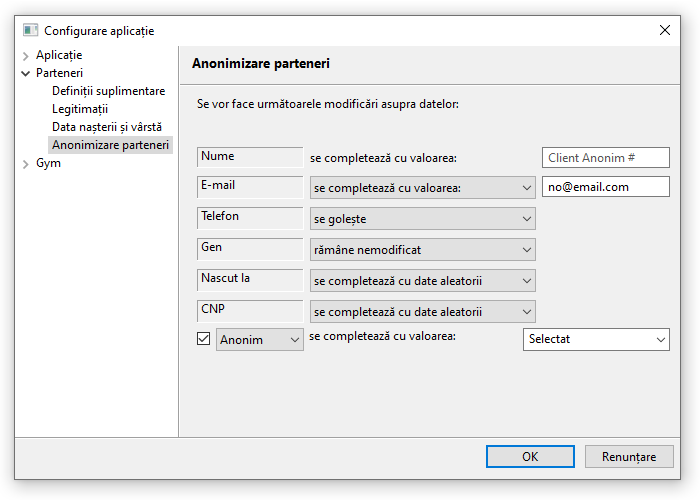The image size is (700, 500).
Task: Click the Configurare aplicație window icon
Action: point(30,30)
